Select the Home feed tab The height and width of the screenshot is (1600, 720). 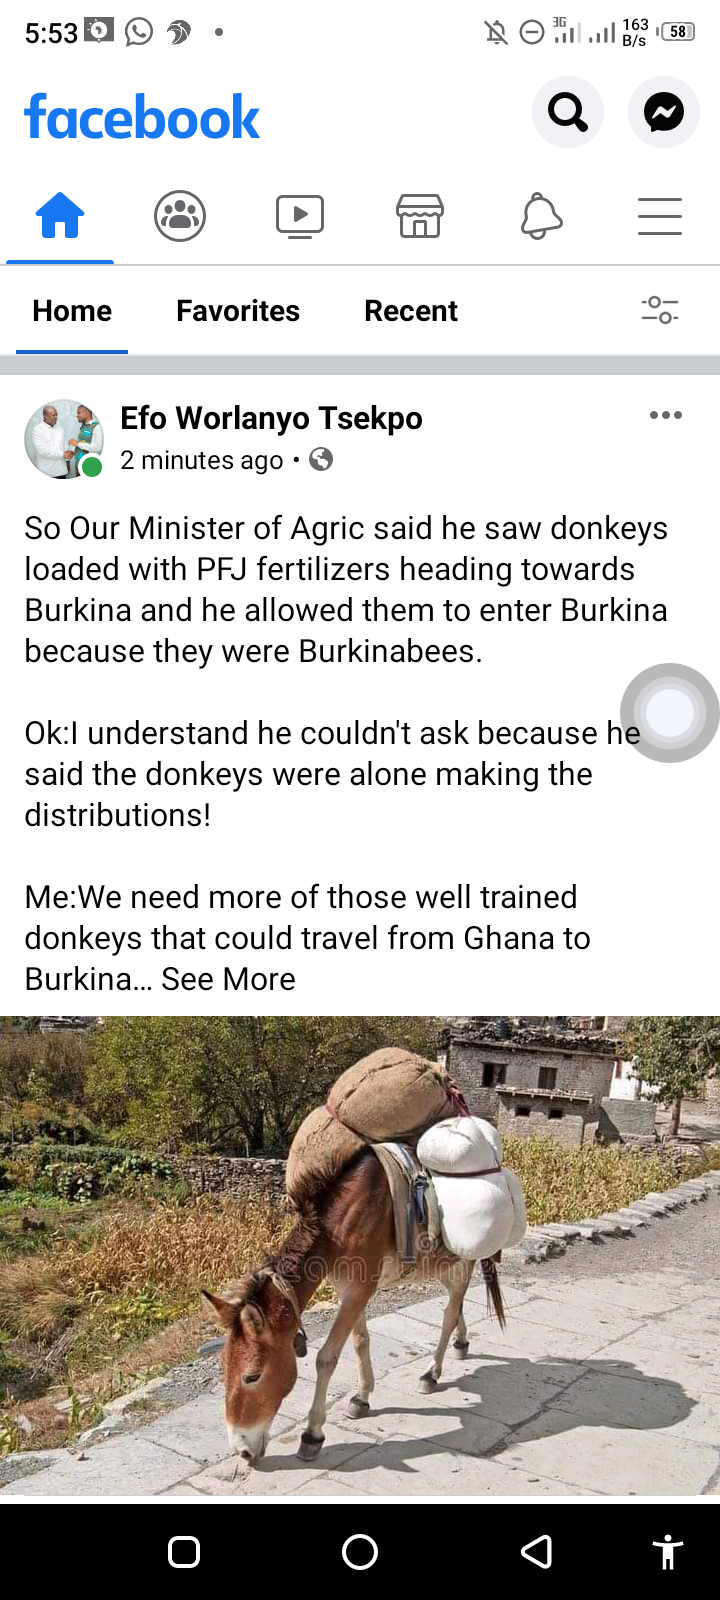coord(72,311)
